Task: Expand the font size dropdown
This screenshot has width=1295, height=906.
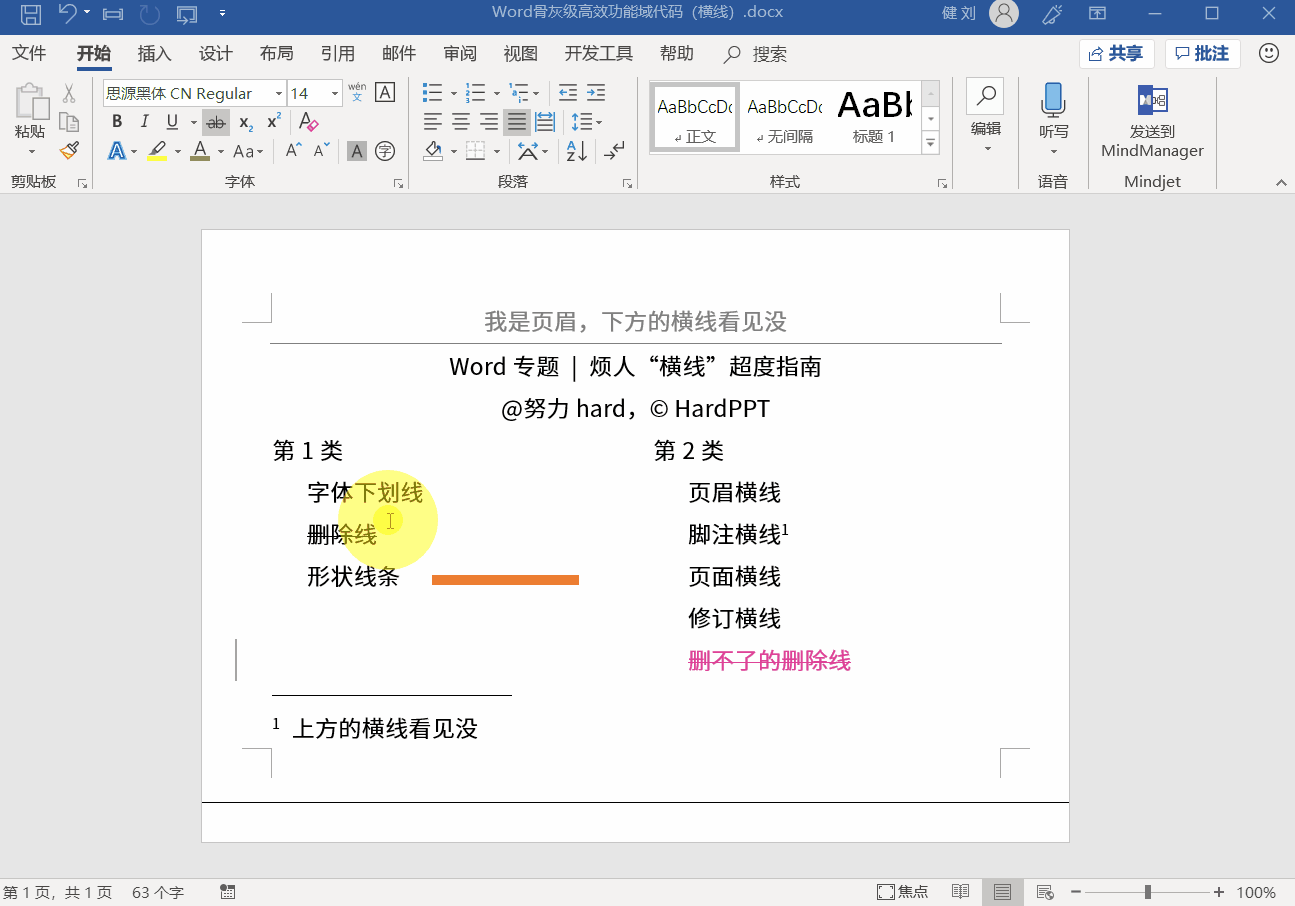Action: click(334, 94)
